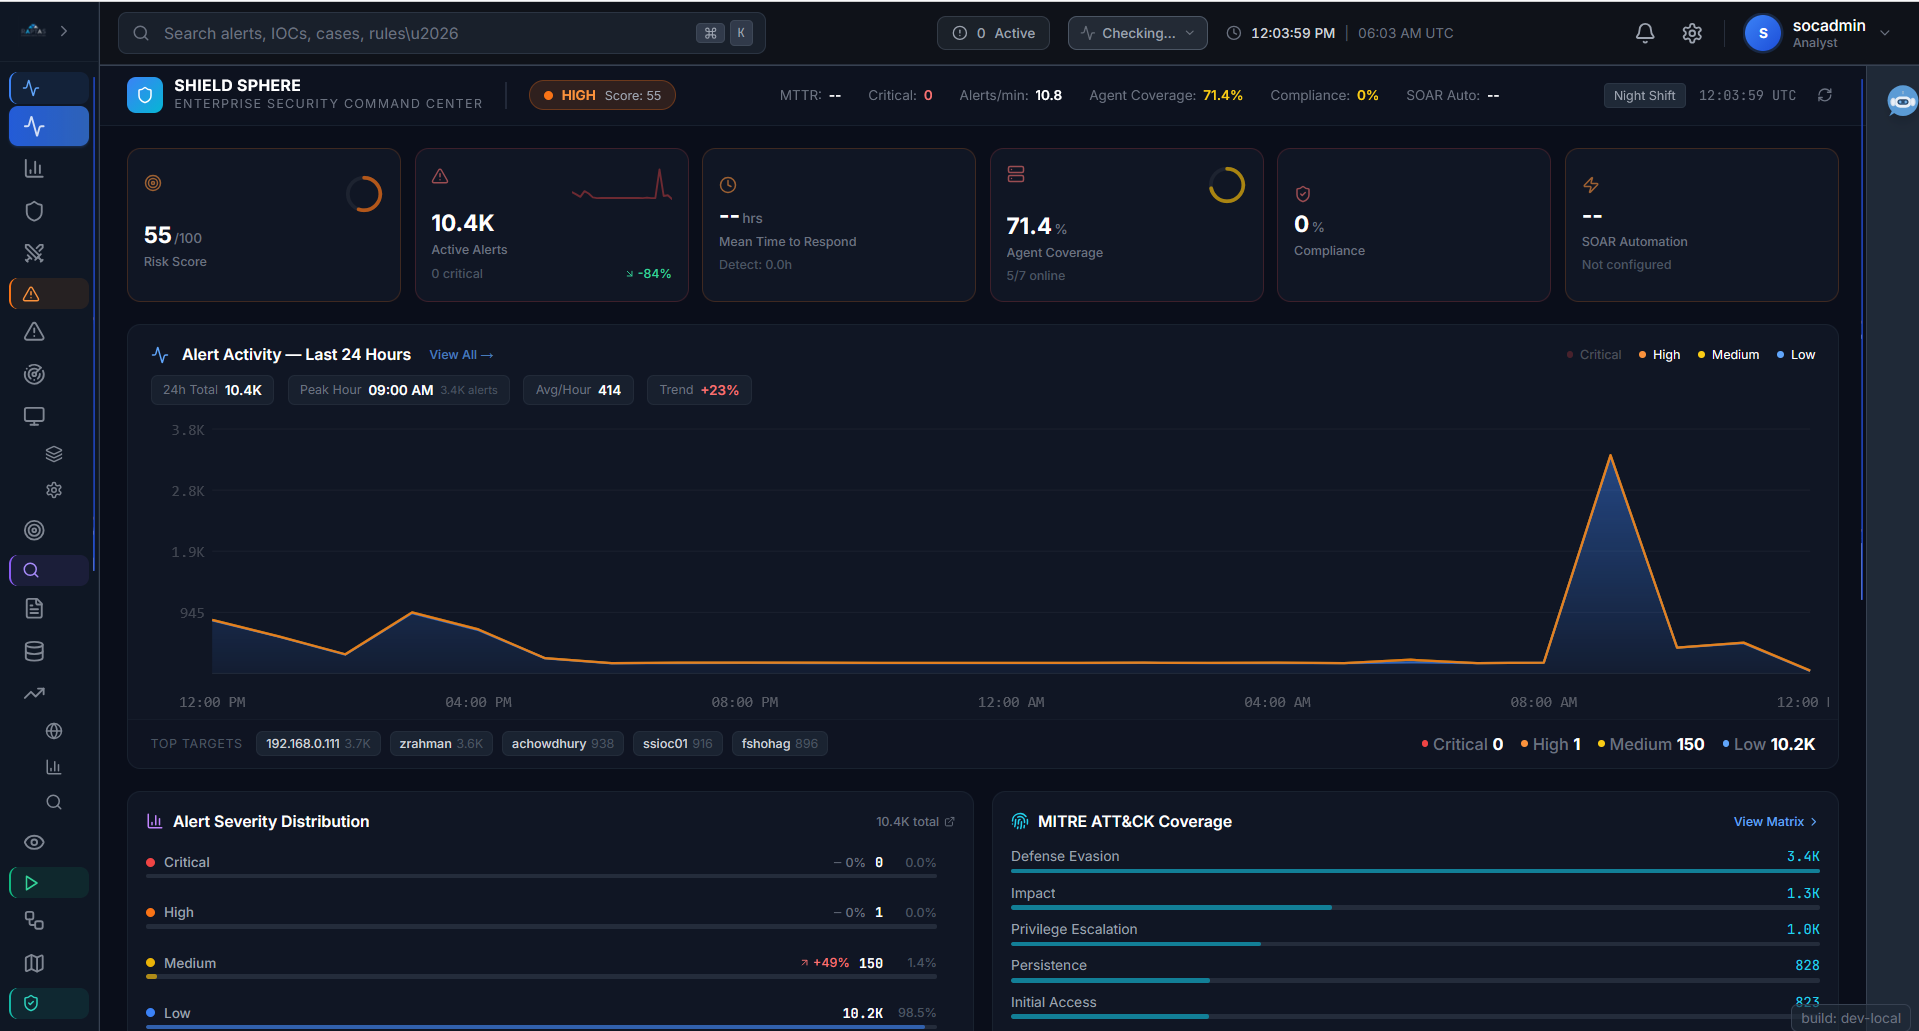Select the eye monitoring icon in sidebar
The height and width of the screenshot is (1031, 1919).
34,842
